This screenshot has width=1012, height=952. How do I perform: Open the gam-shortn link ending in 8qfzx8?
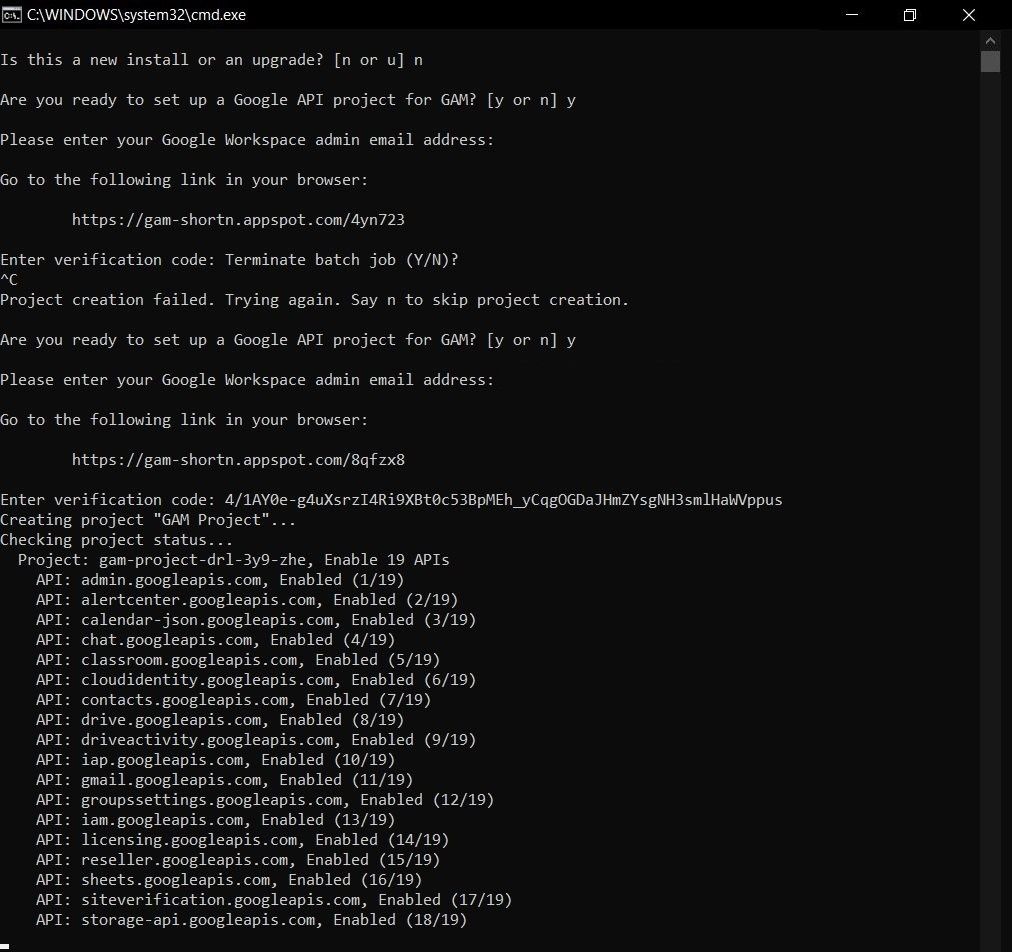238,460
